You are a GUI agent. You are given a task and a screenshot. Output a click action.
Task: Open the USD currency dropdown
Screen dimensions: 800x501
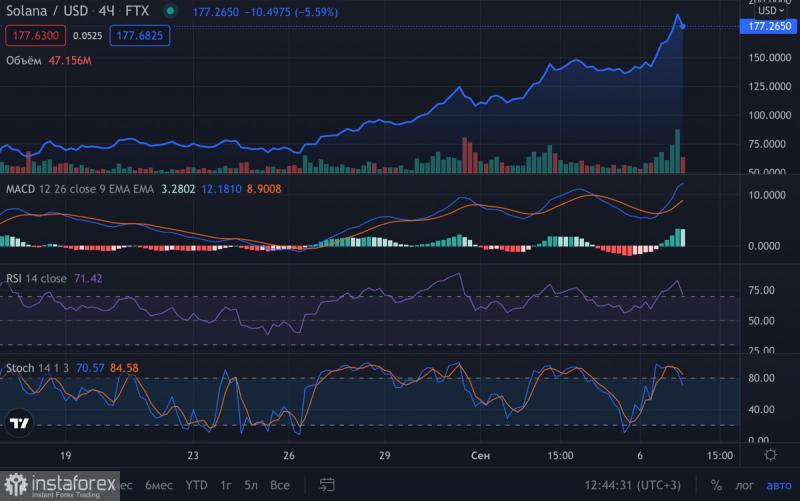pyautogui.click(x=769, y=11)
